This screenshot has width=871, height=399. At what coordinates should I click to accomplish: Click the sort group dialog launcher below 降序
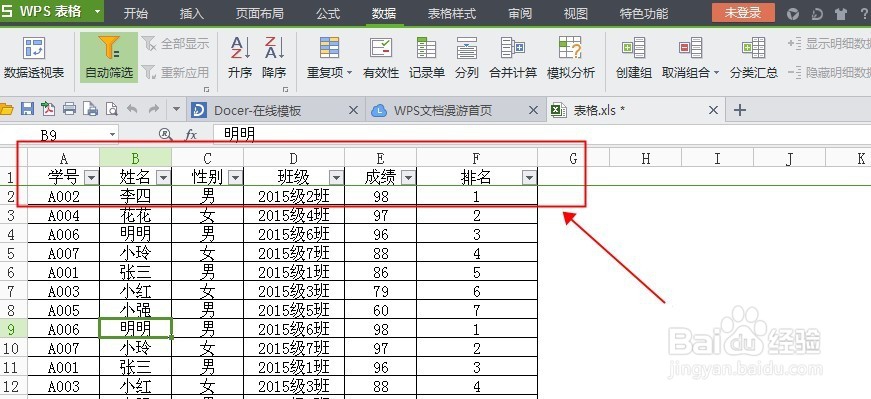click(286, 89)
